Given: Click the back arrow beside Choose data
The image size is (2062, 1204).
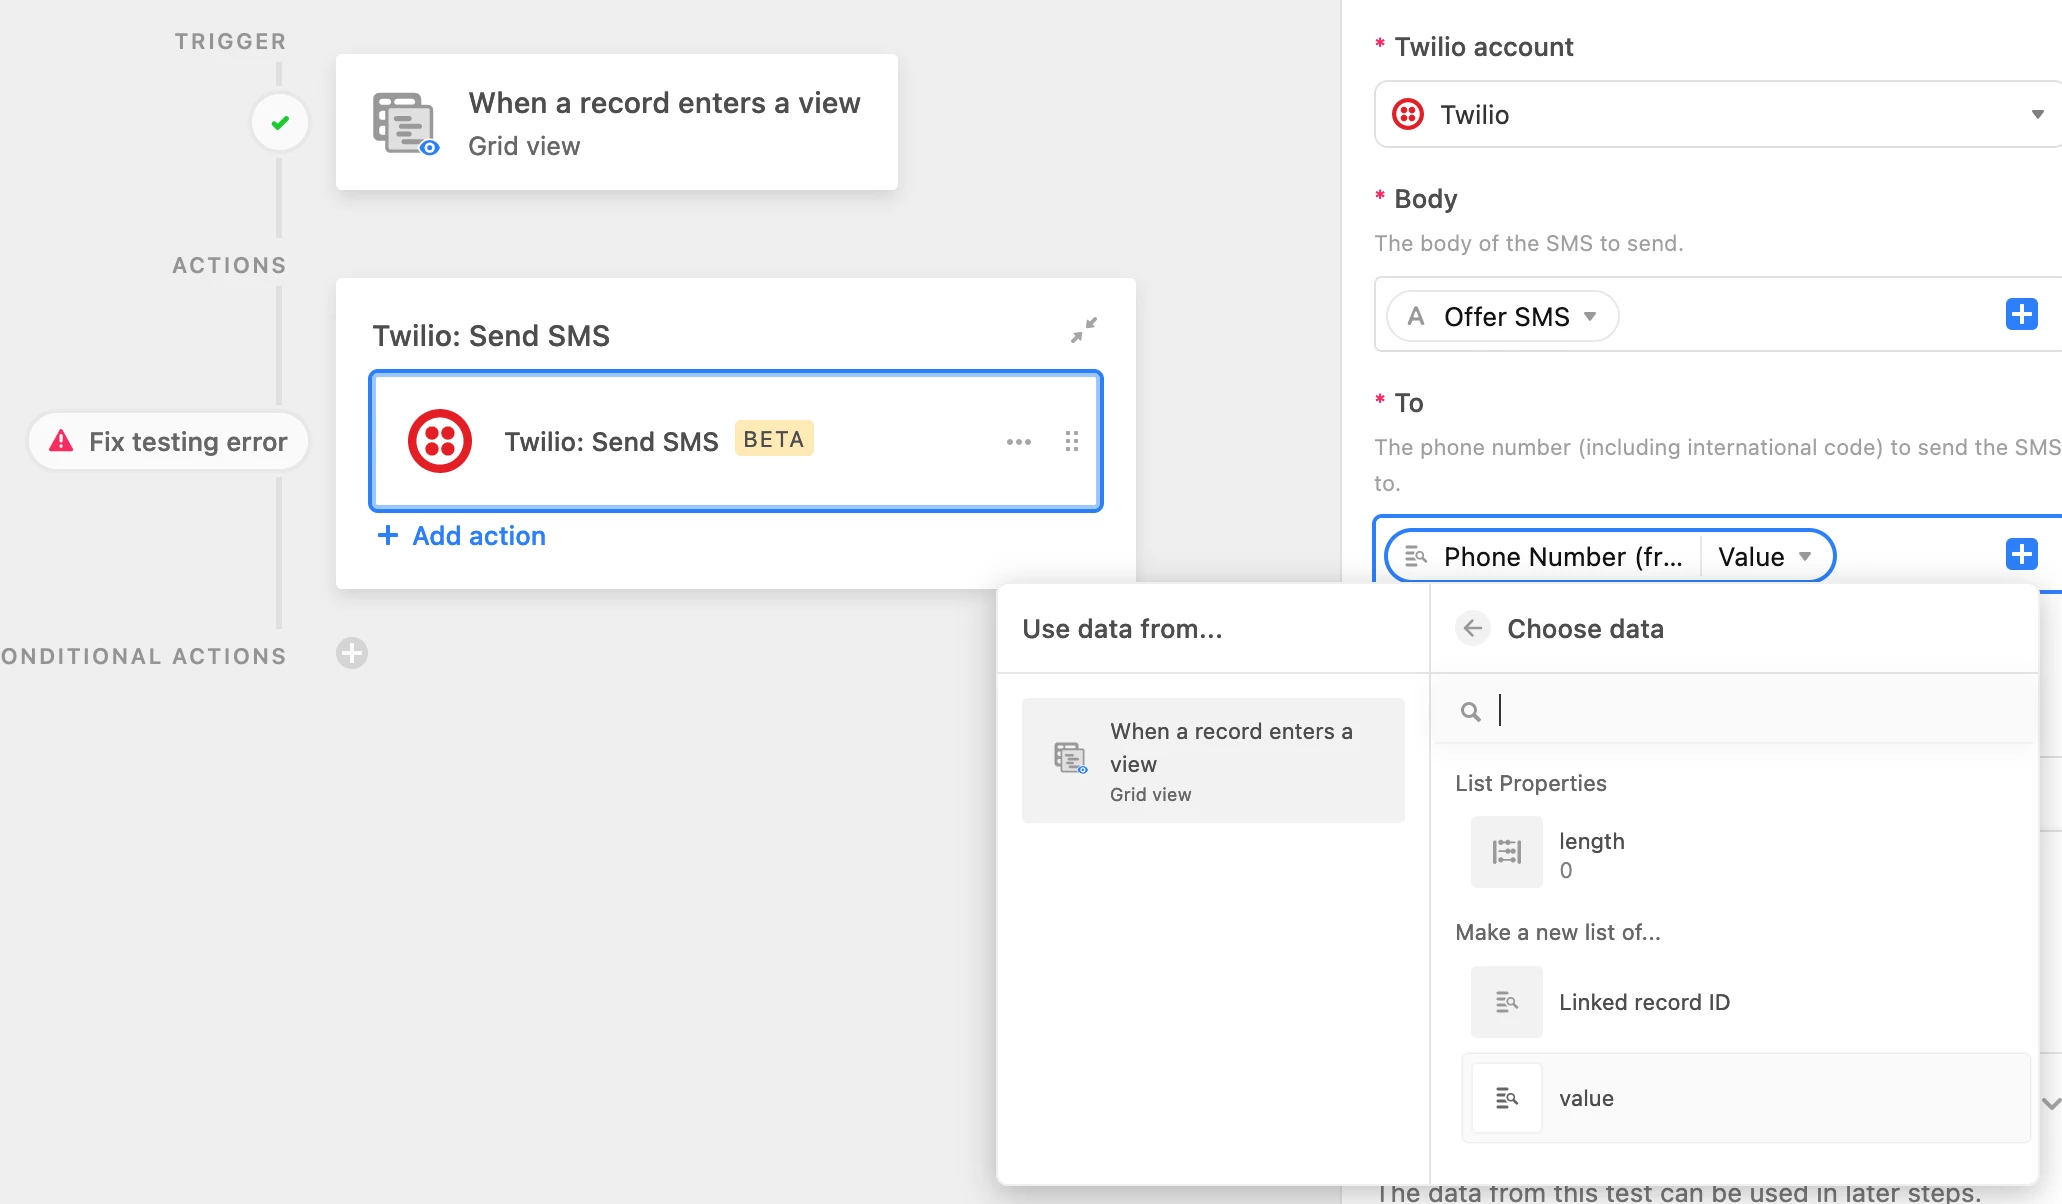Looking at the screenshot, I should (x=1472, y=629).
